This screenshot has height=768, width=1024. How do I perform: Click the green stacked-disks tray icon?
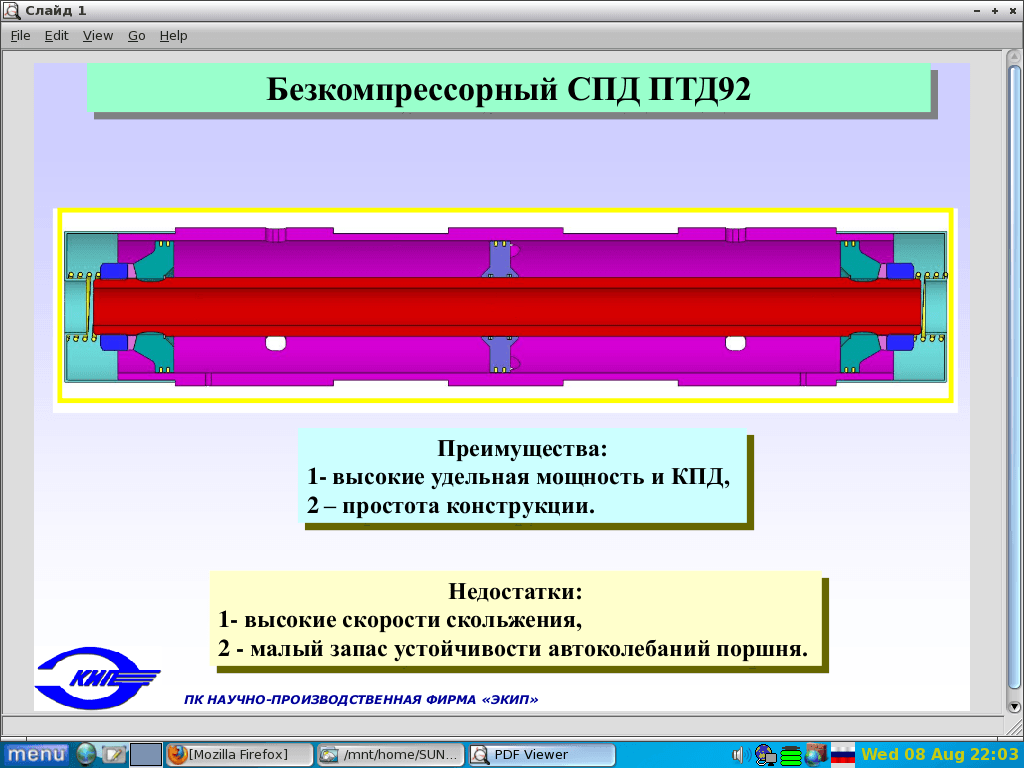pyautogui.click(x=791, y=756)
